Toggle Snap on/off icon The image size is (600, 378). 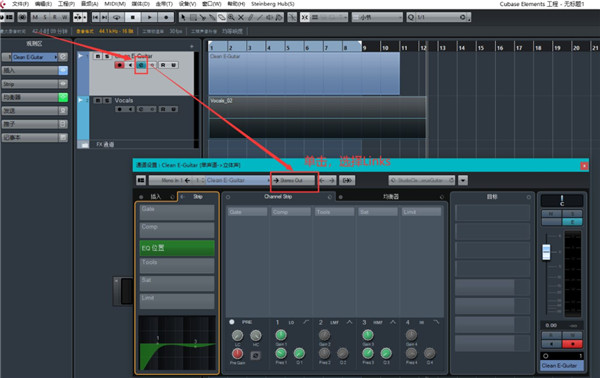coord(305,17)
